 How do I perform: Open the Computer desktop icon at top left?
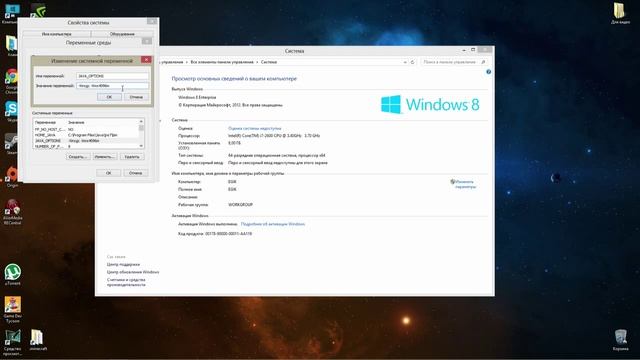point(11,12)
